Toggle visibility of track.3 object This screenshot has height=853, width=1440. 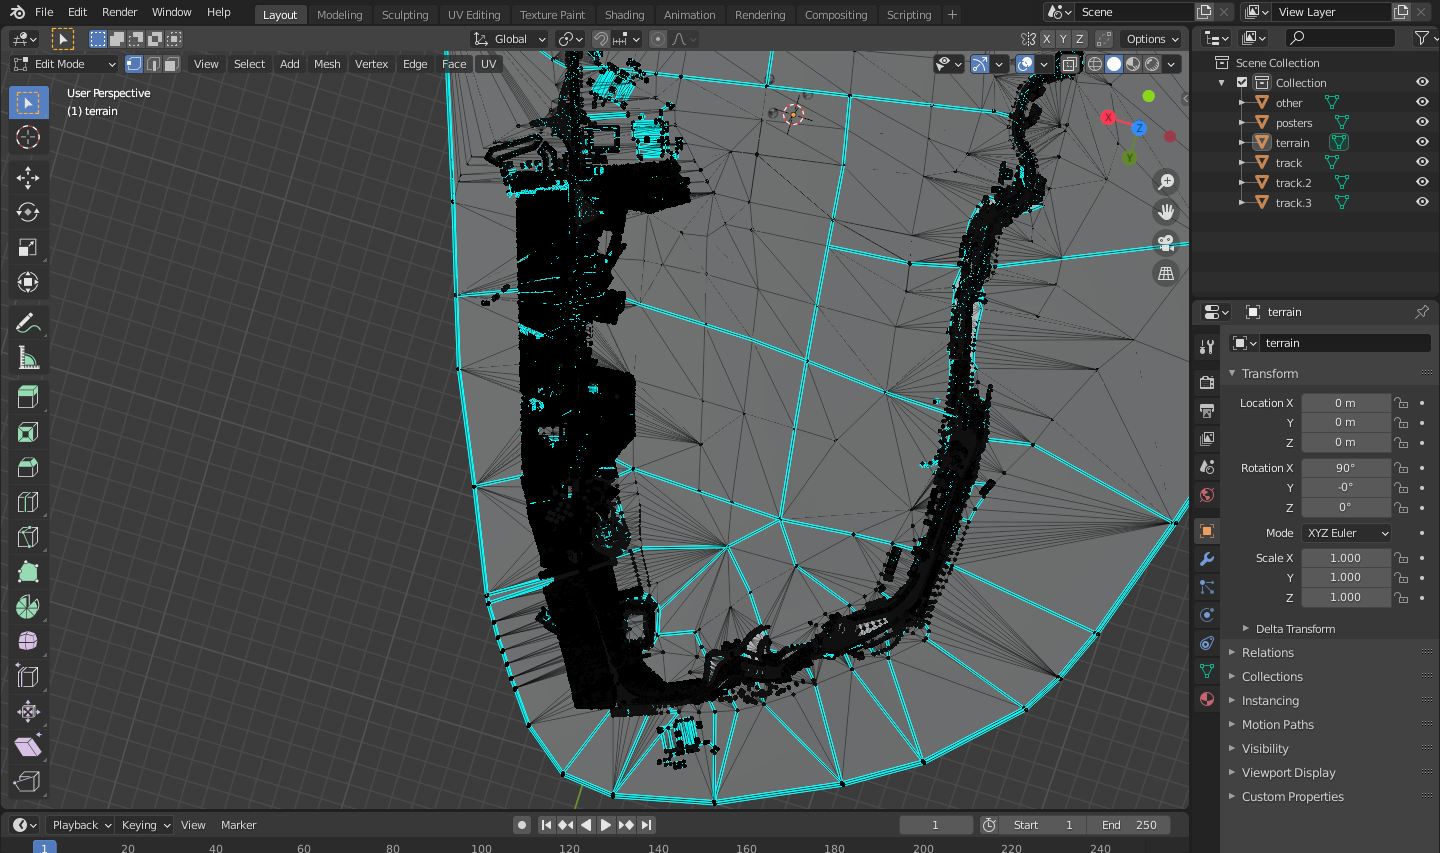tap(1422, 202)
